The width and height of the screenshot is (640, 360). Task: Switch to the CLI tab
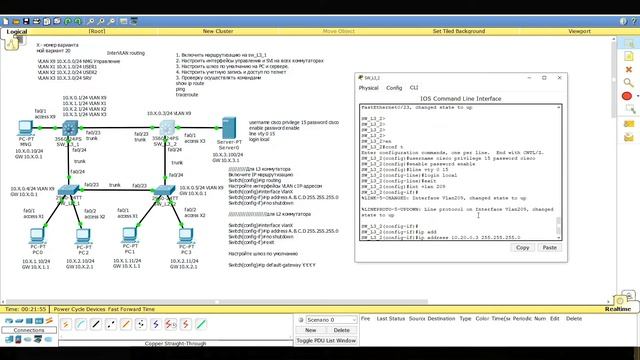(414, 88)
